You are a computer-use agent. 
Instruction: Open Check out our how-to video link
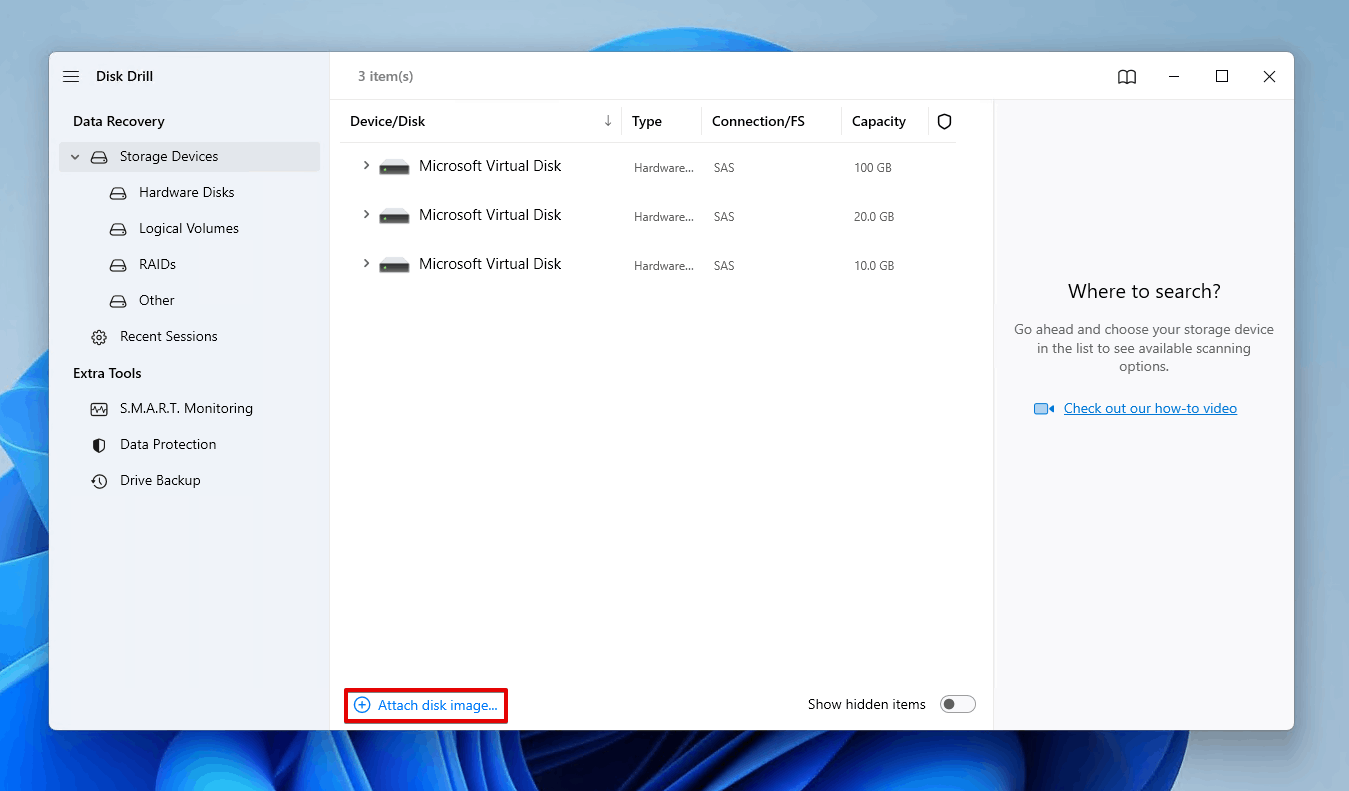1150,408
